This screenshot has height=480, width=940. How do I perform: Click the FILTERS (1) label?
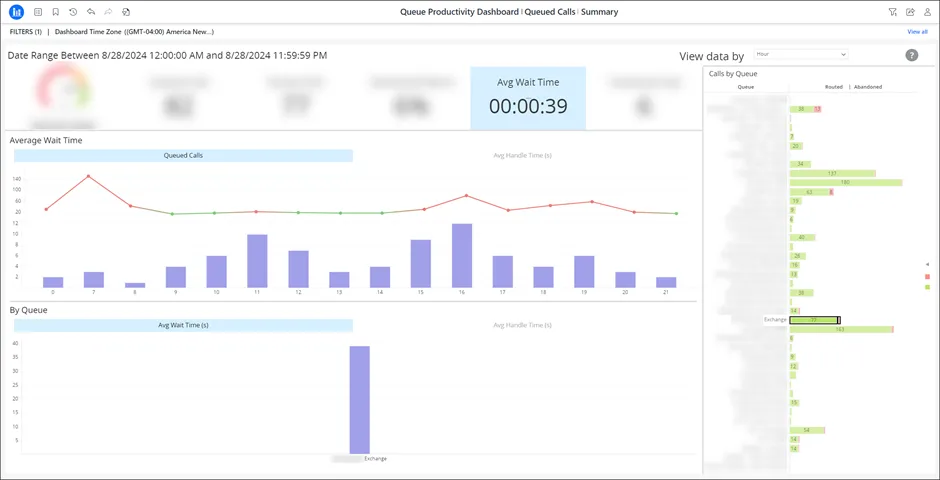point(26,32)
